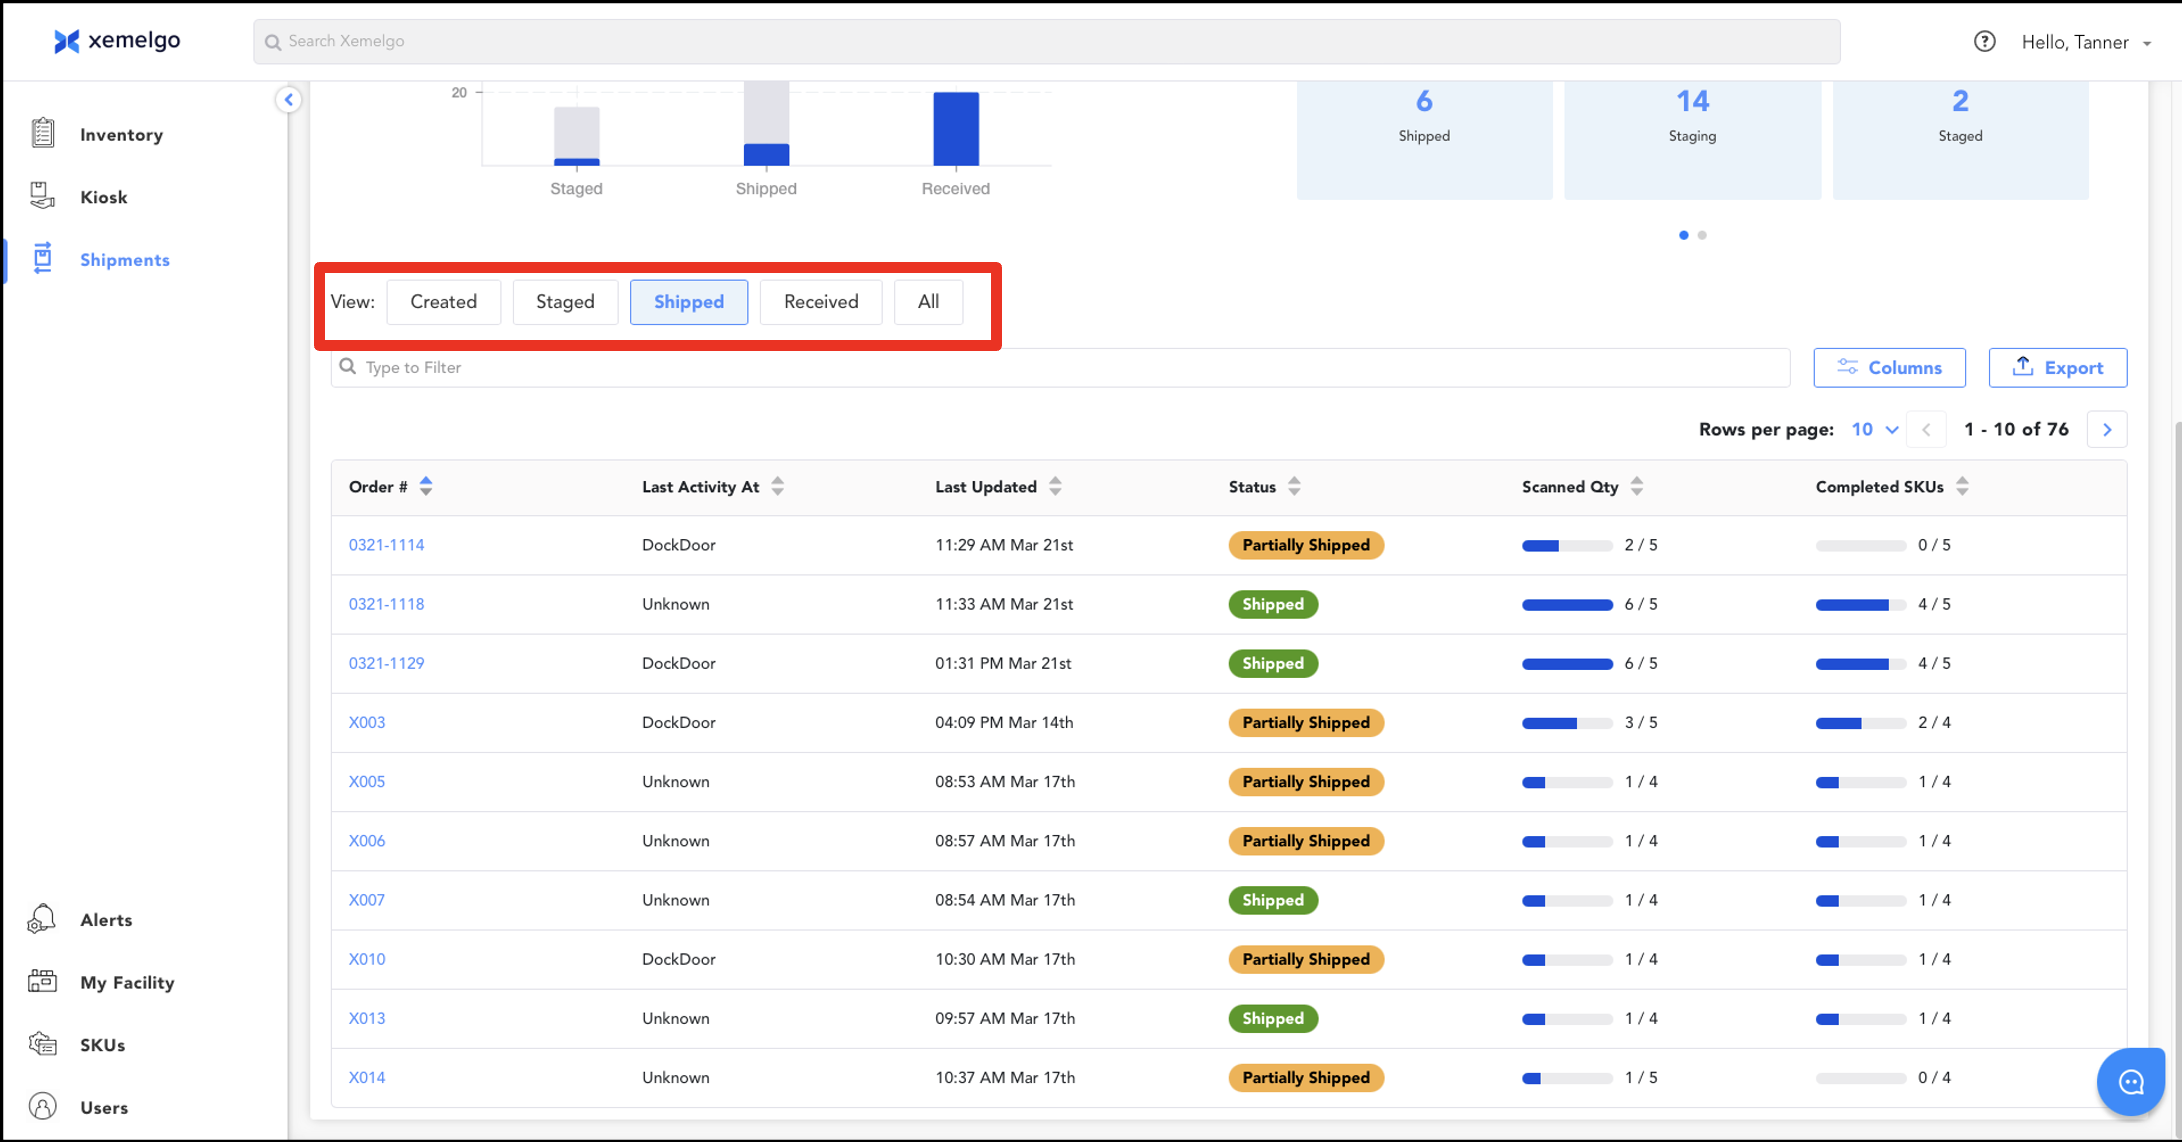Switch view to Received
The height and width of the screenshot is (1142, 2182).
tap(820, 302)
